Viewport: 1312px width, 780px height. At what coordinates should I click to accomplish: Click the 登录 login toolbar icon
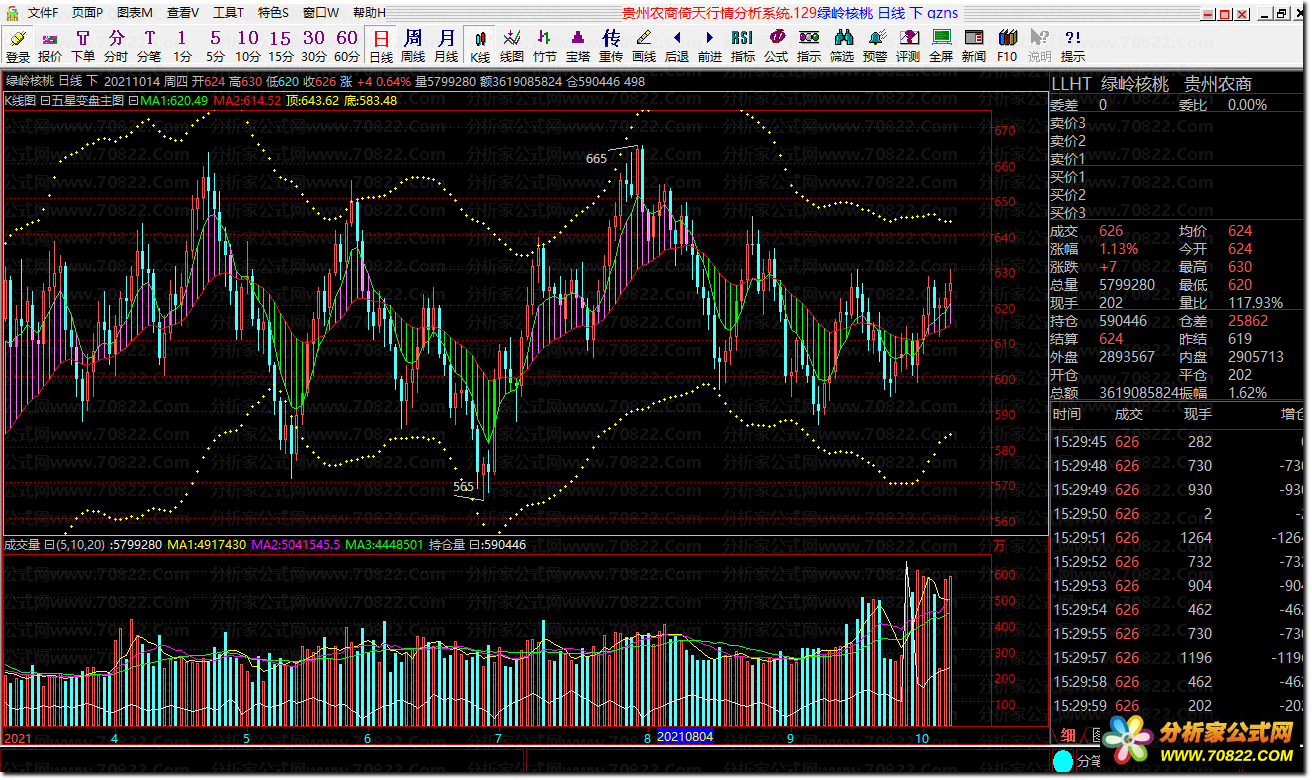coord(18,45)
